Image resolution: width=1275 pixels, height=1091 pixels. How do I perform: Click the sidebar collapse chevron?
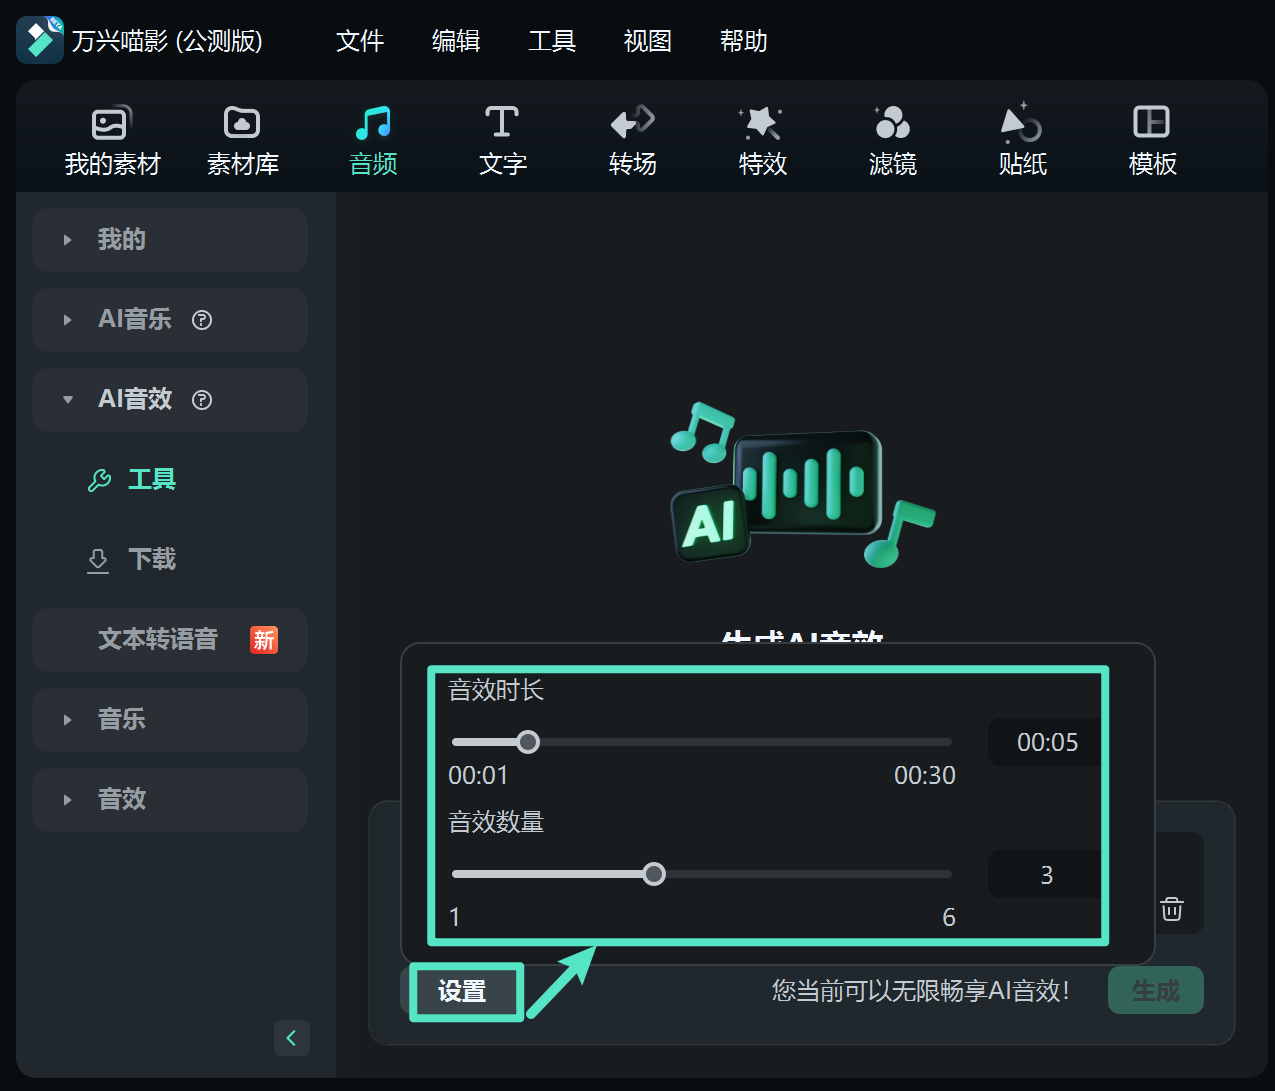[x=291, y=1038]
